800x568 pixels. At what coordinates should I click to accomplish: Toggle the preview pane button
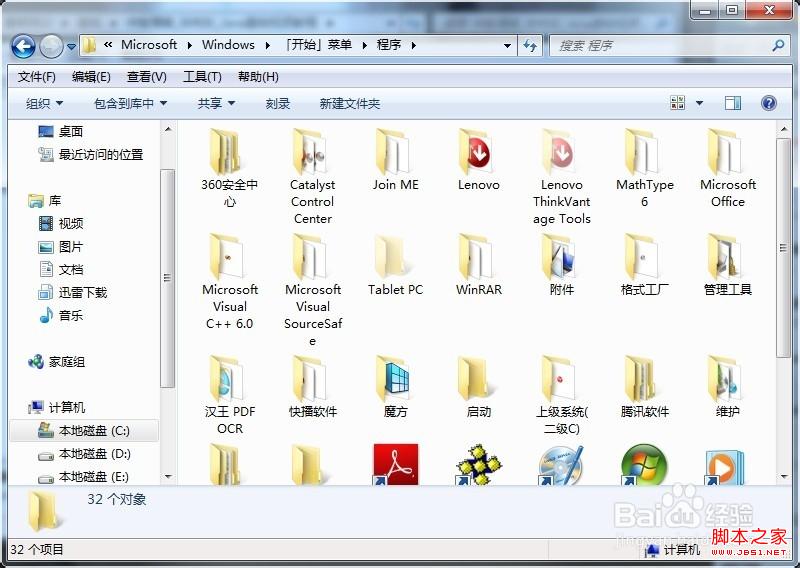tap(733, 104)
